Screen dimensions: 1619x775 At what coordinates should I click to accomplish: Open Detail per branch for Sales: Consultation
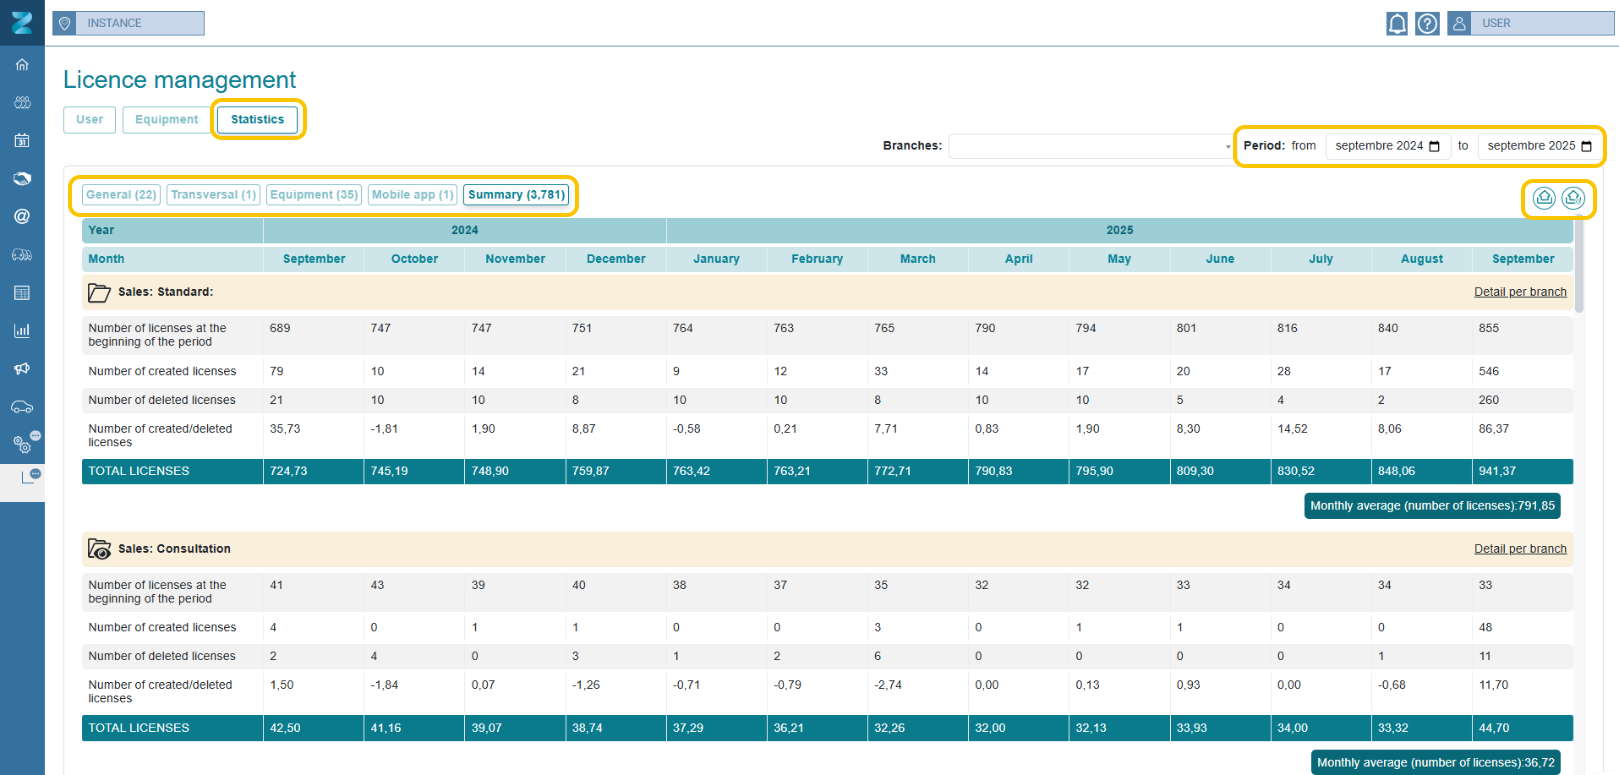[1520, 549]
